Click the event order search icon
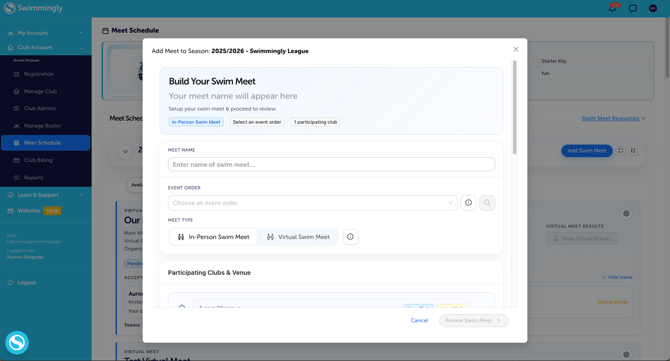Viewport: 670px width, 361px height. (x=487, y=203)
